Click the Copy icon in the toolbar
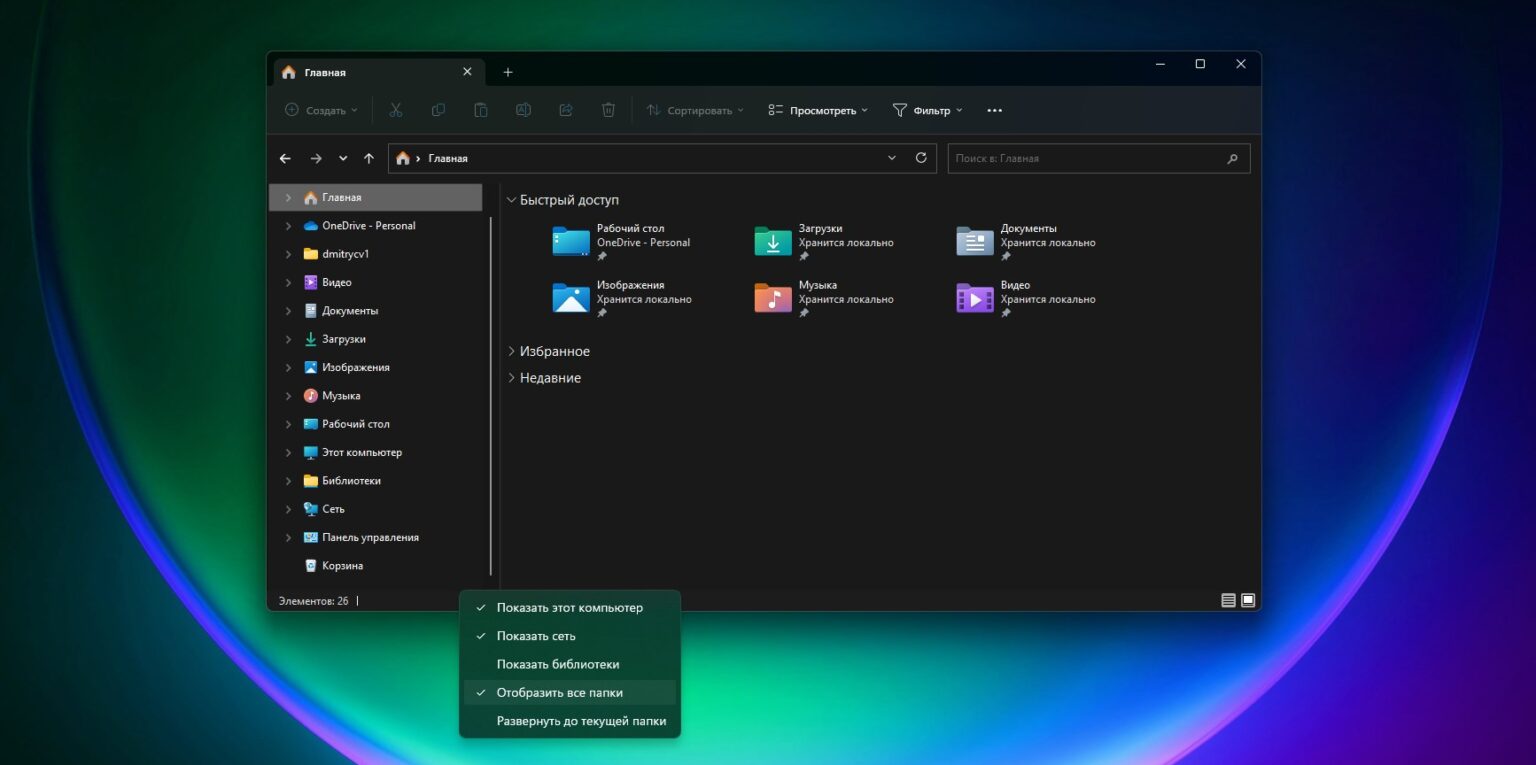This screenshot has width=1536, height=765. point(438,110)
